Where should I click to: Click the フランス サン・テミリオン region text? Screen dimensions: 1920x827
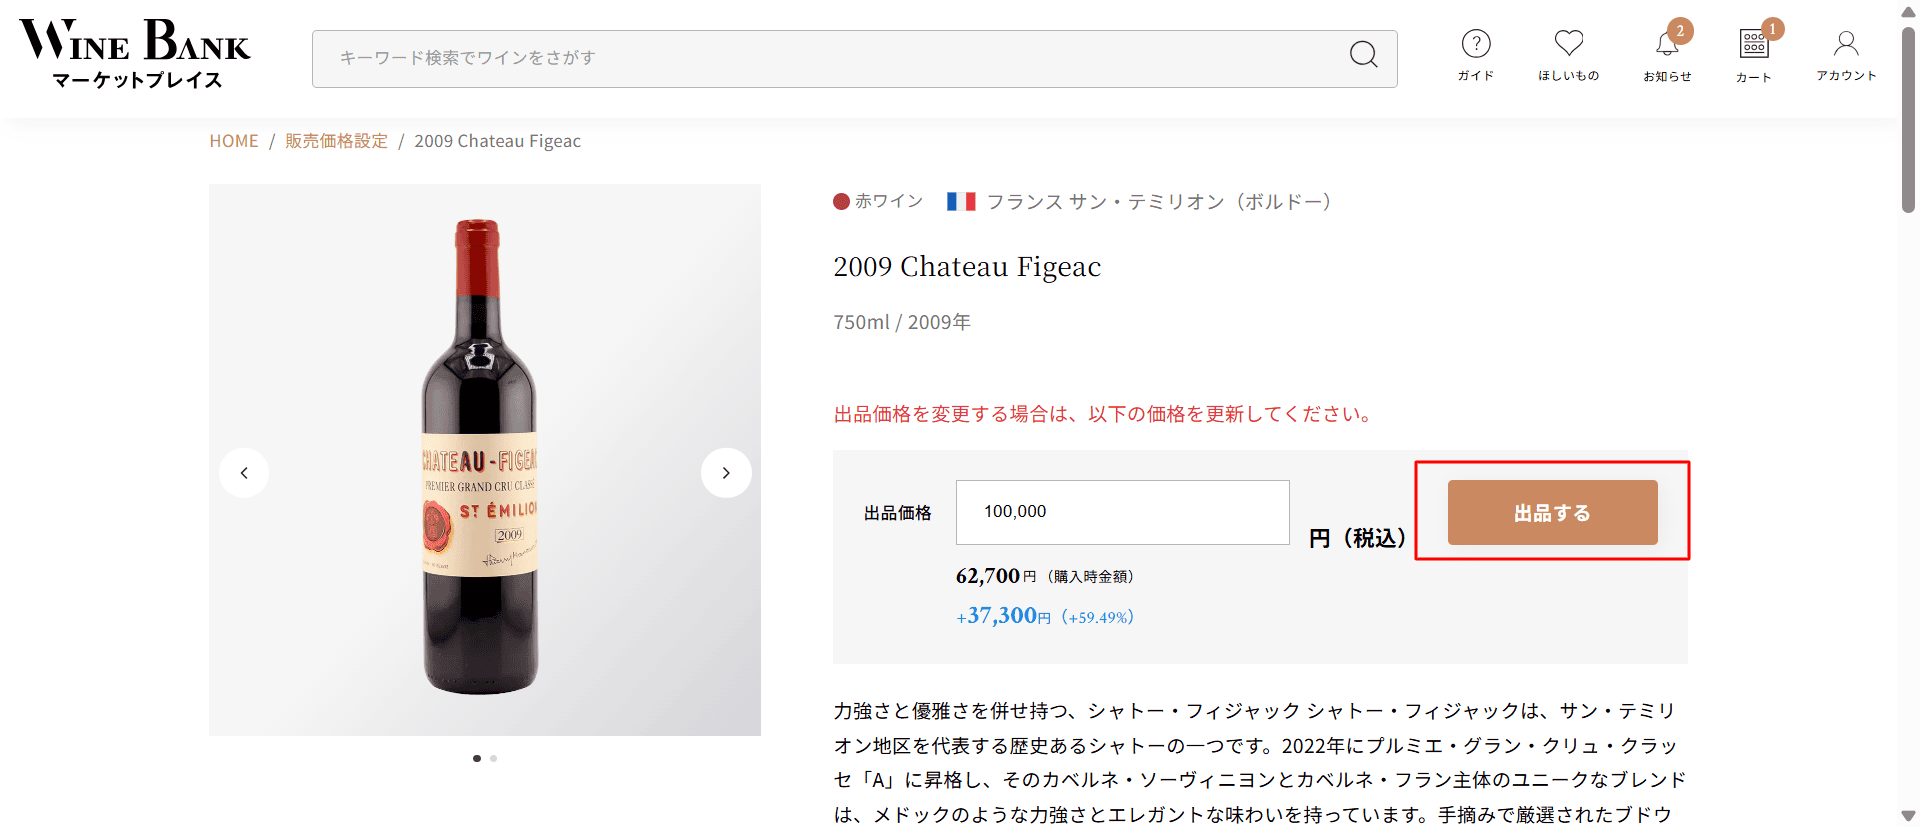[x=1159, y=202]
